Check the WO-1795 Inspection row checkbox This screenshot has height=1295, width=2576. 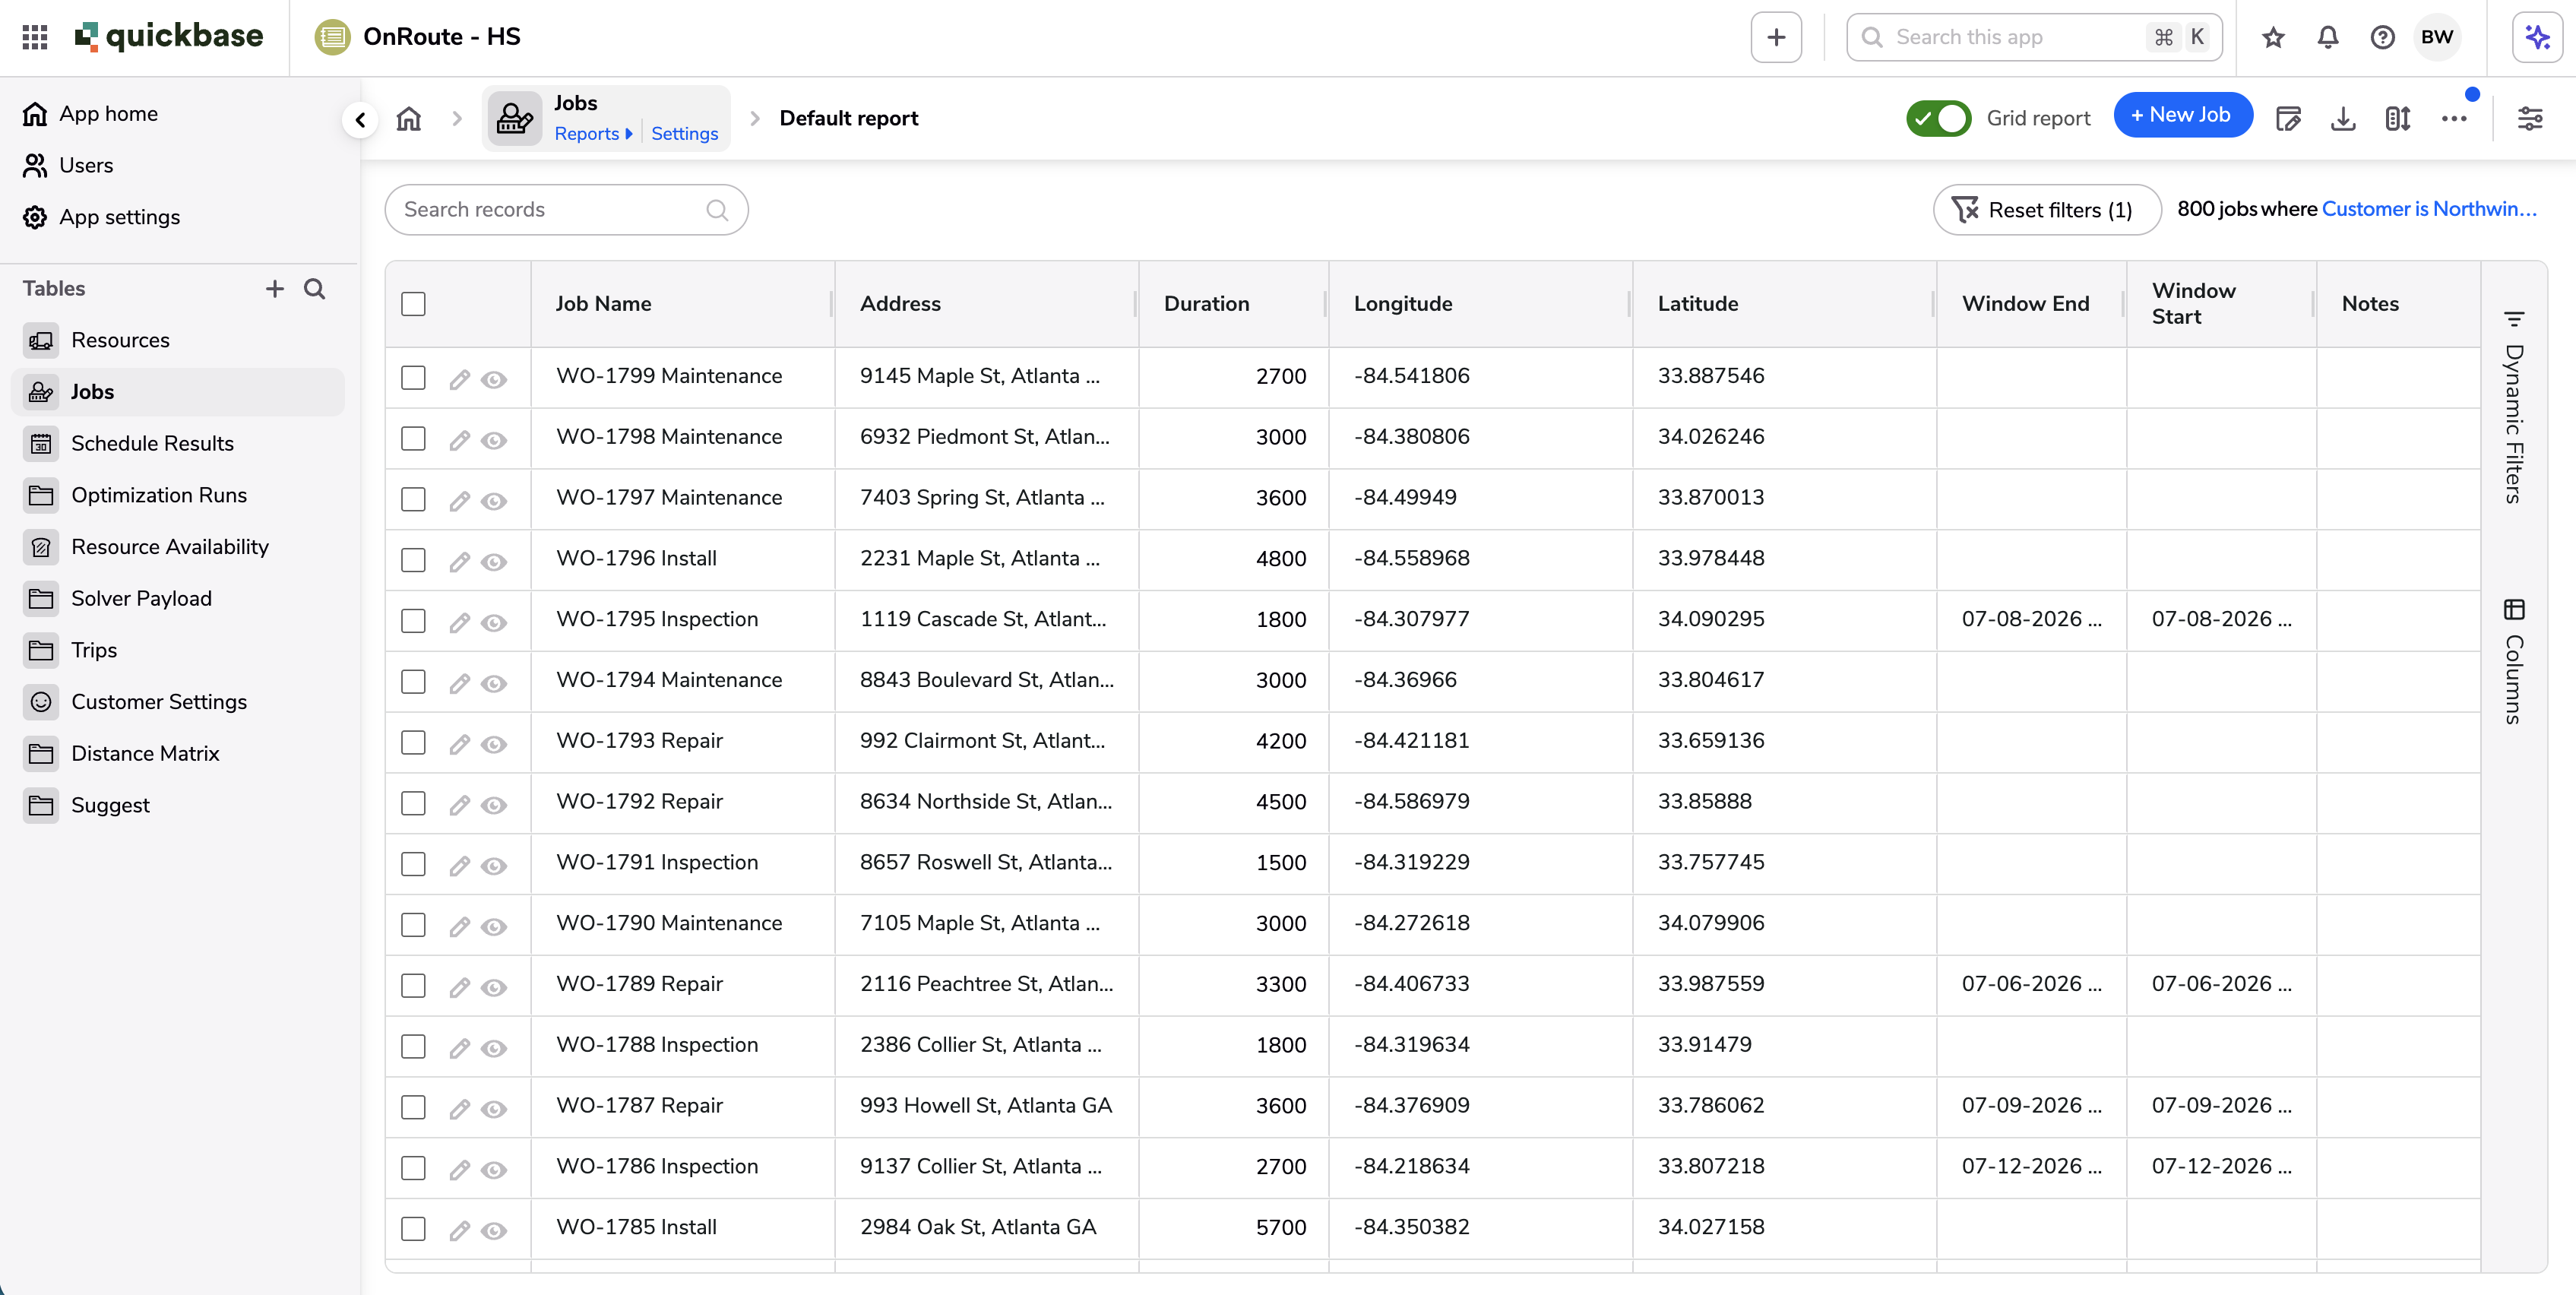click(x=413, y=620)
